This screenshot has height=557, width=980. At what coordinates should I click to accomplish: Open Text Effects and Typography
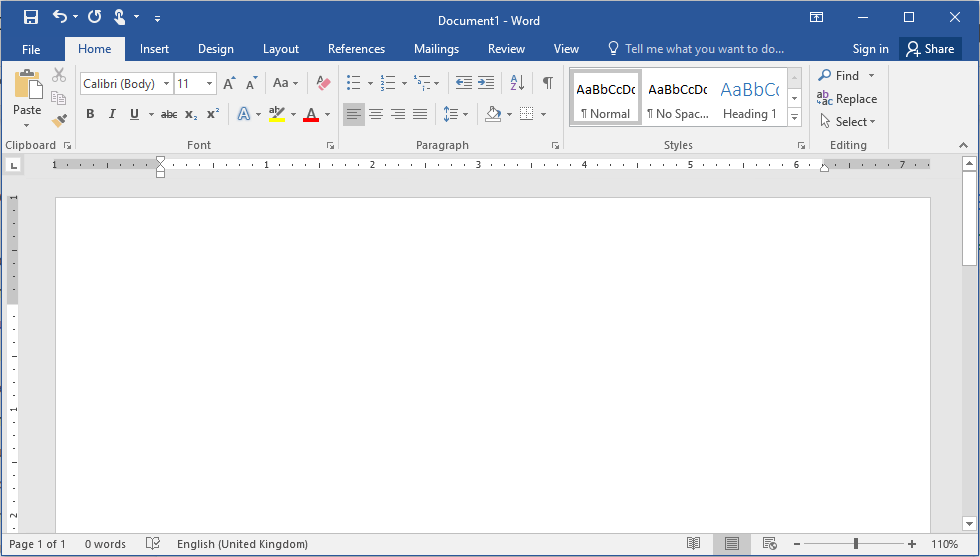(x=244, y=114)
